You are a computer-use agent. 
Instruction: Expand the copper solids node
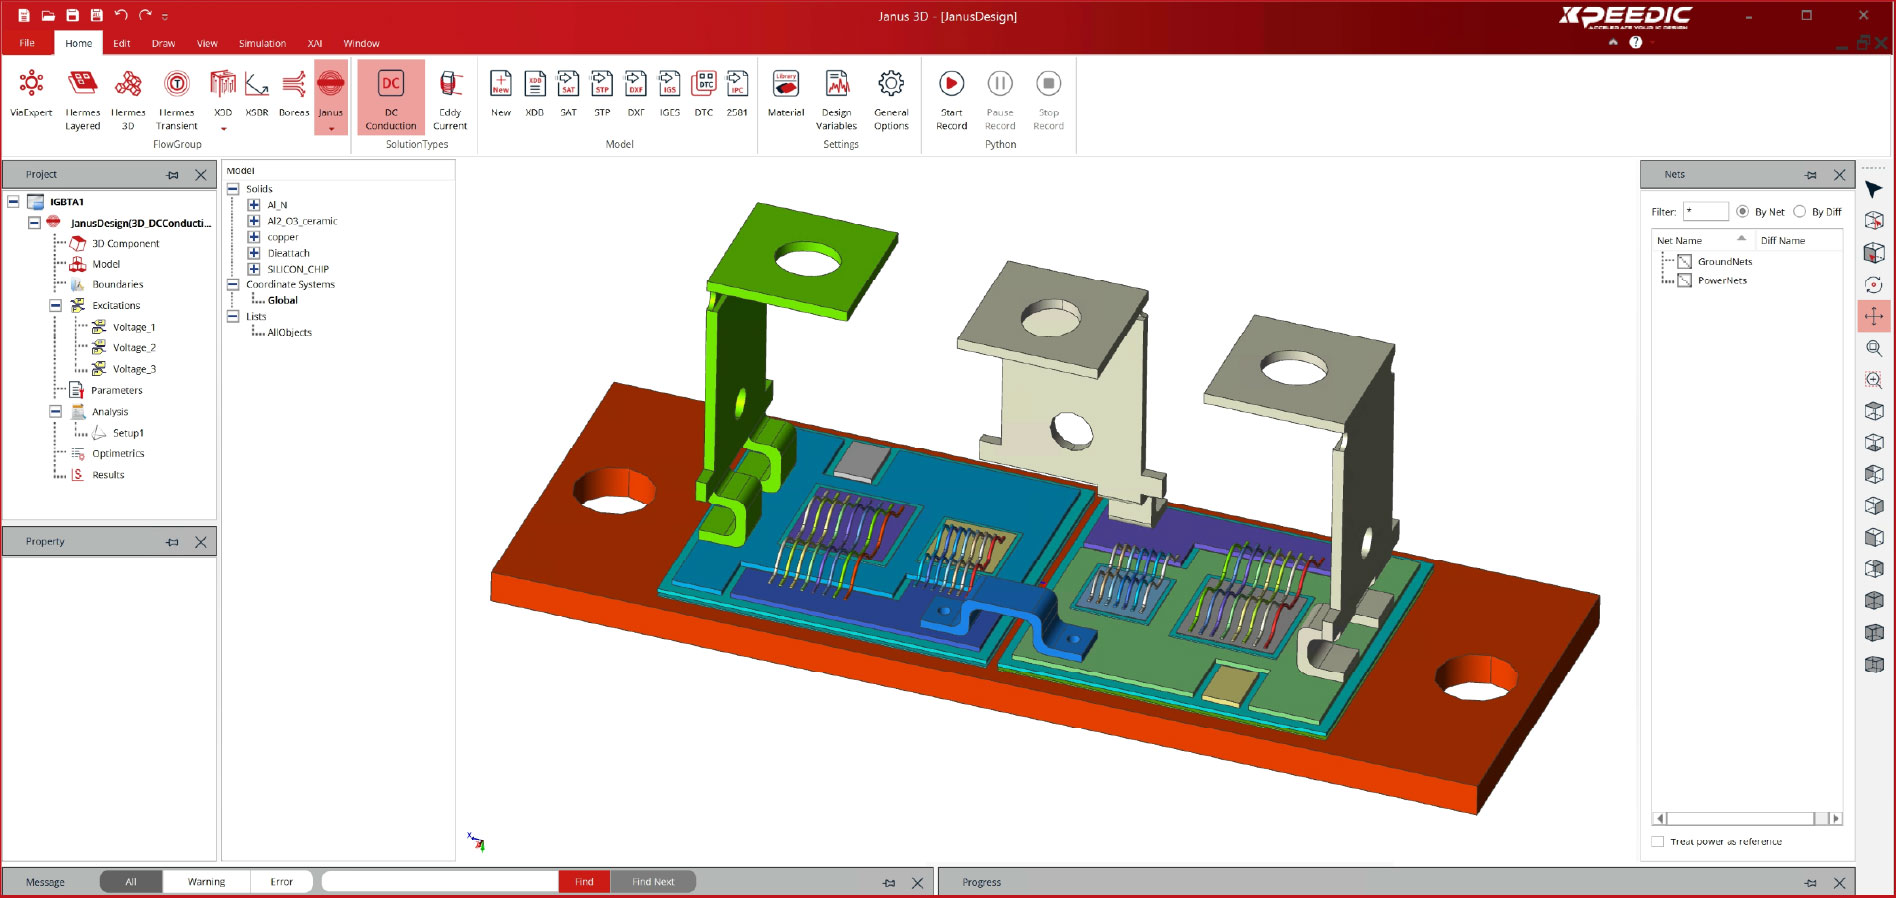[254, 237]
